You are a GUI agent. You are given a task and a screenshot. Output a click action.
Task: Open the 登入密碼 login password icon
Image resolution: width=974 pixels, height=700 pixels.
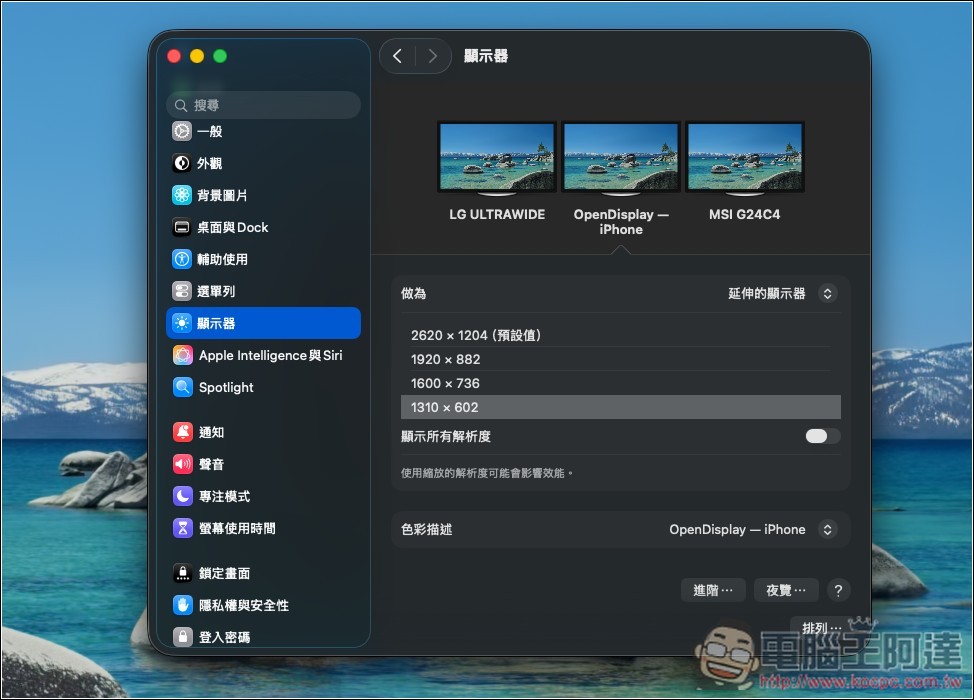[x=183, y=637]
